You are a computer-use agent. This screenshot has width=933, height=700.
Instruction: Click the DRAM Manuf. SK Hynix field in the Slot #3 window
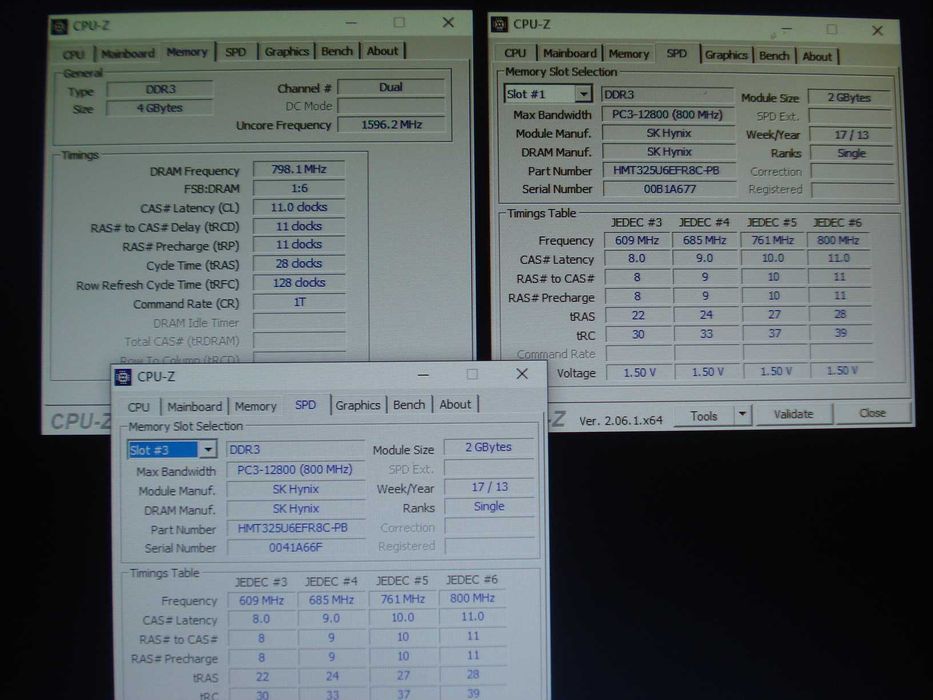296,508
